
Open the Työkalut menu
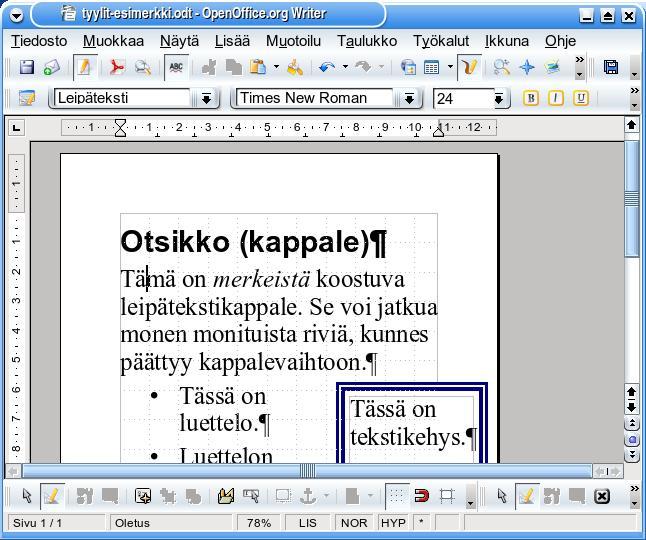[x=441, y=41]
